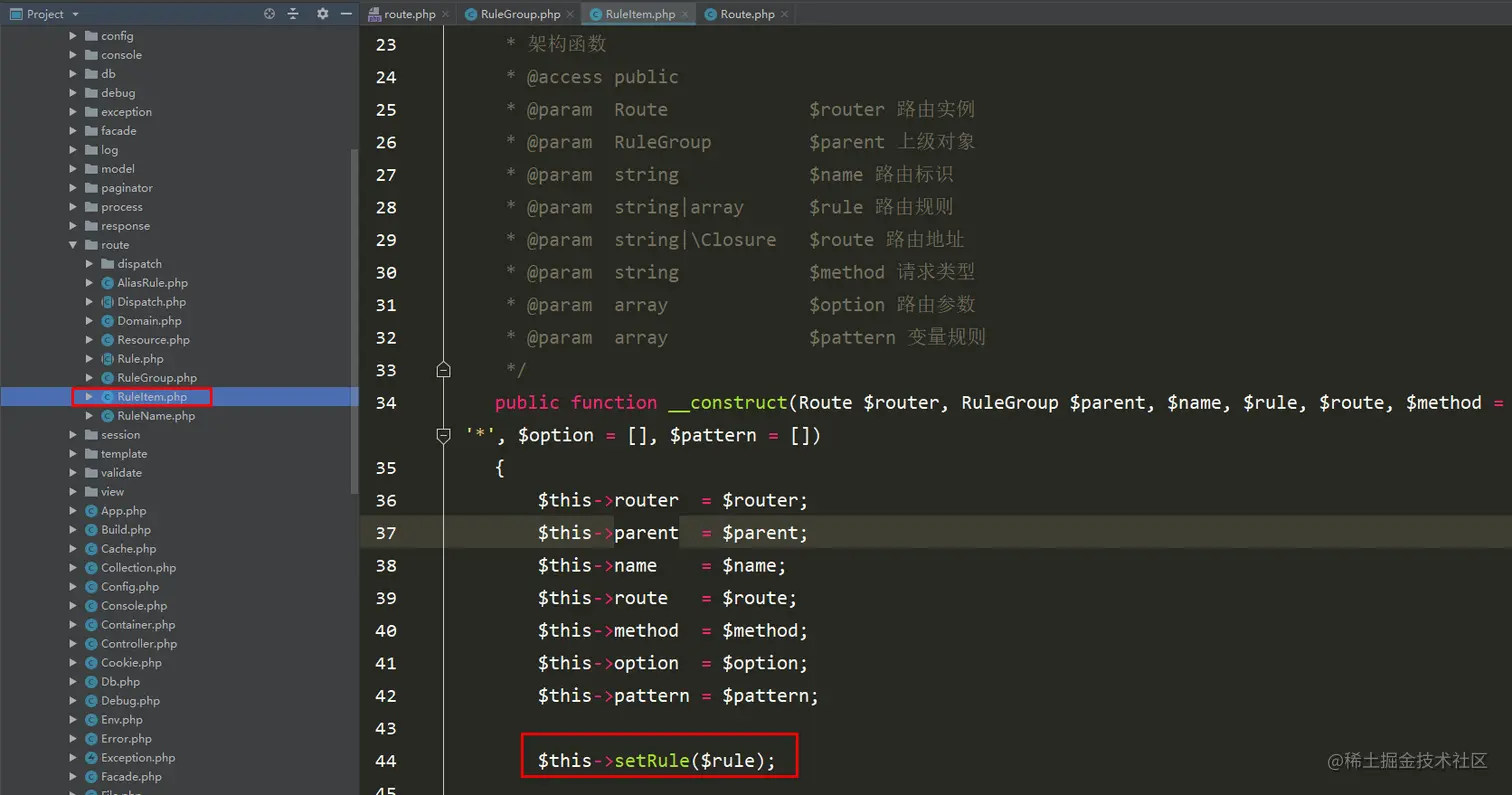Expand the debug folder
The height and width of the screenshot is (795, 1512).
point(73,93)
